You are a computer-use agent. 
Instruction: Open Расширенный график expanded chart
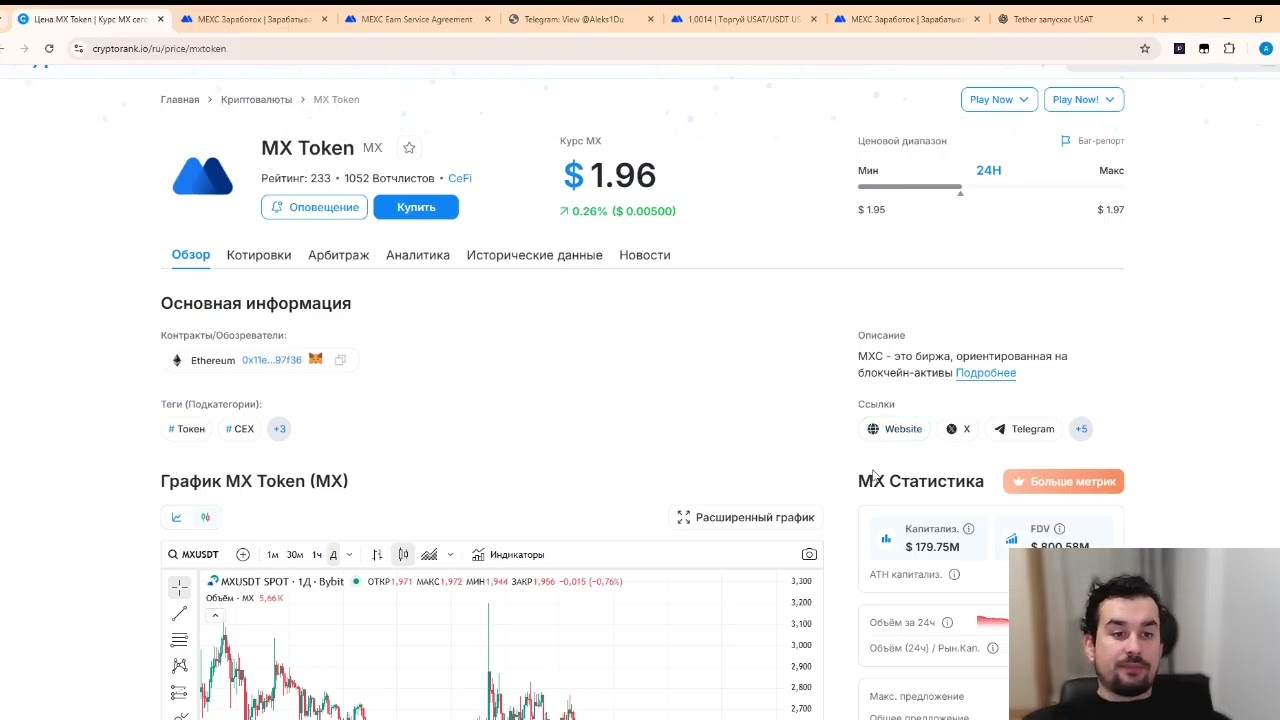[x=746, y=517]
